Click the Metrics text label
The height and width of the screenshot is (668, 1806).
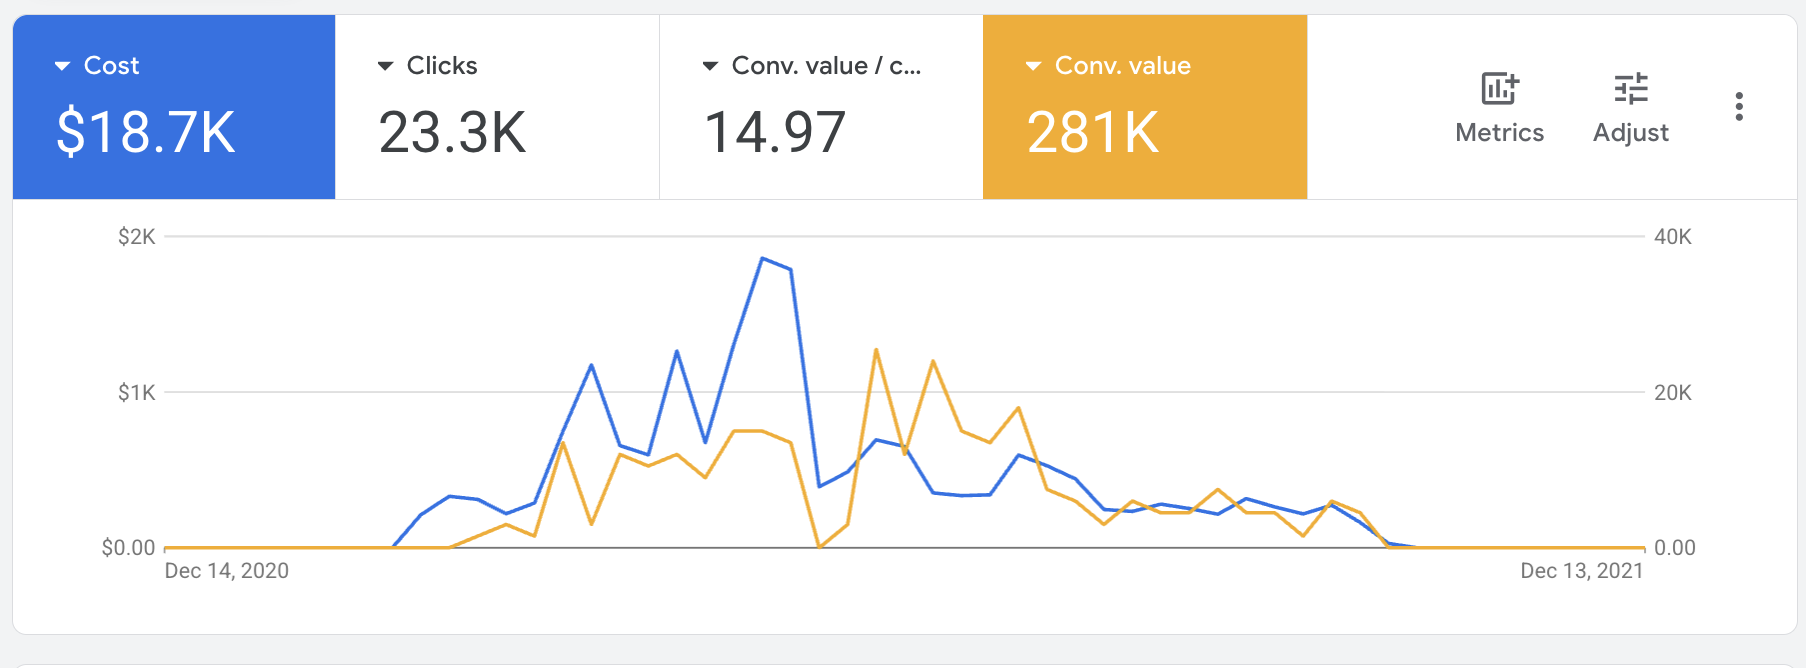point(1499,133)
